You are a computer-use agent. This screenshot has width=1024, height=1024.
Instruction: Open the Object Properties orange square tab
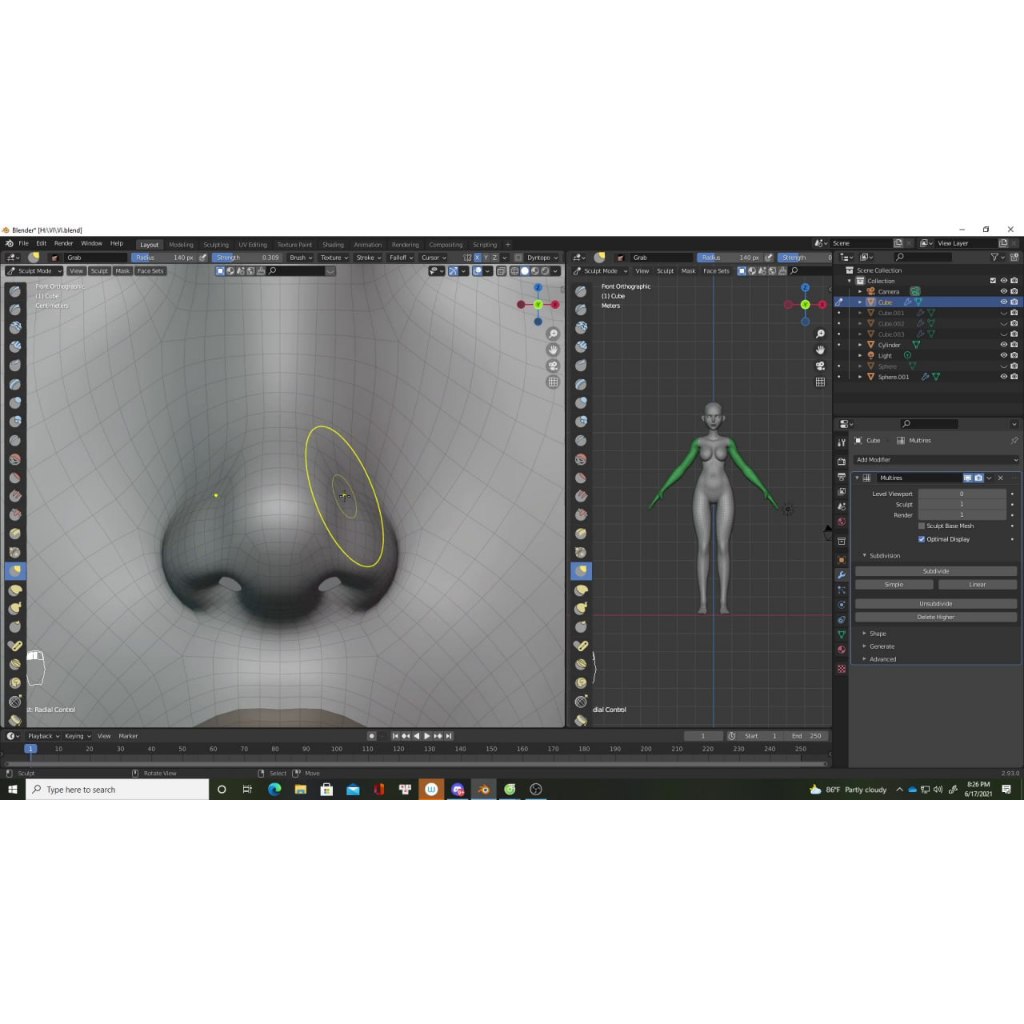tap(842, 560)
